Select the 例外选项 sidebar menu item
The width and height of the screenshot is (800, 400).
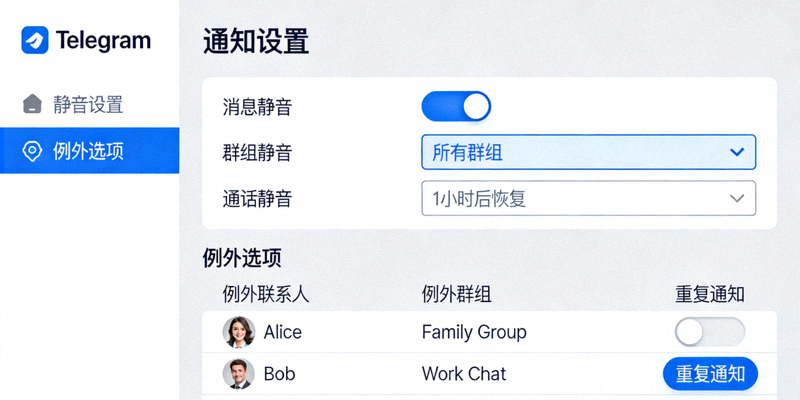(88, 151)
